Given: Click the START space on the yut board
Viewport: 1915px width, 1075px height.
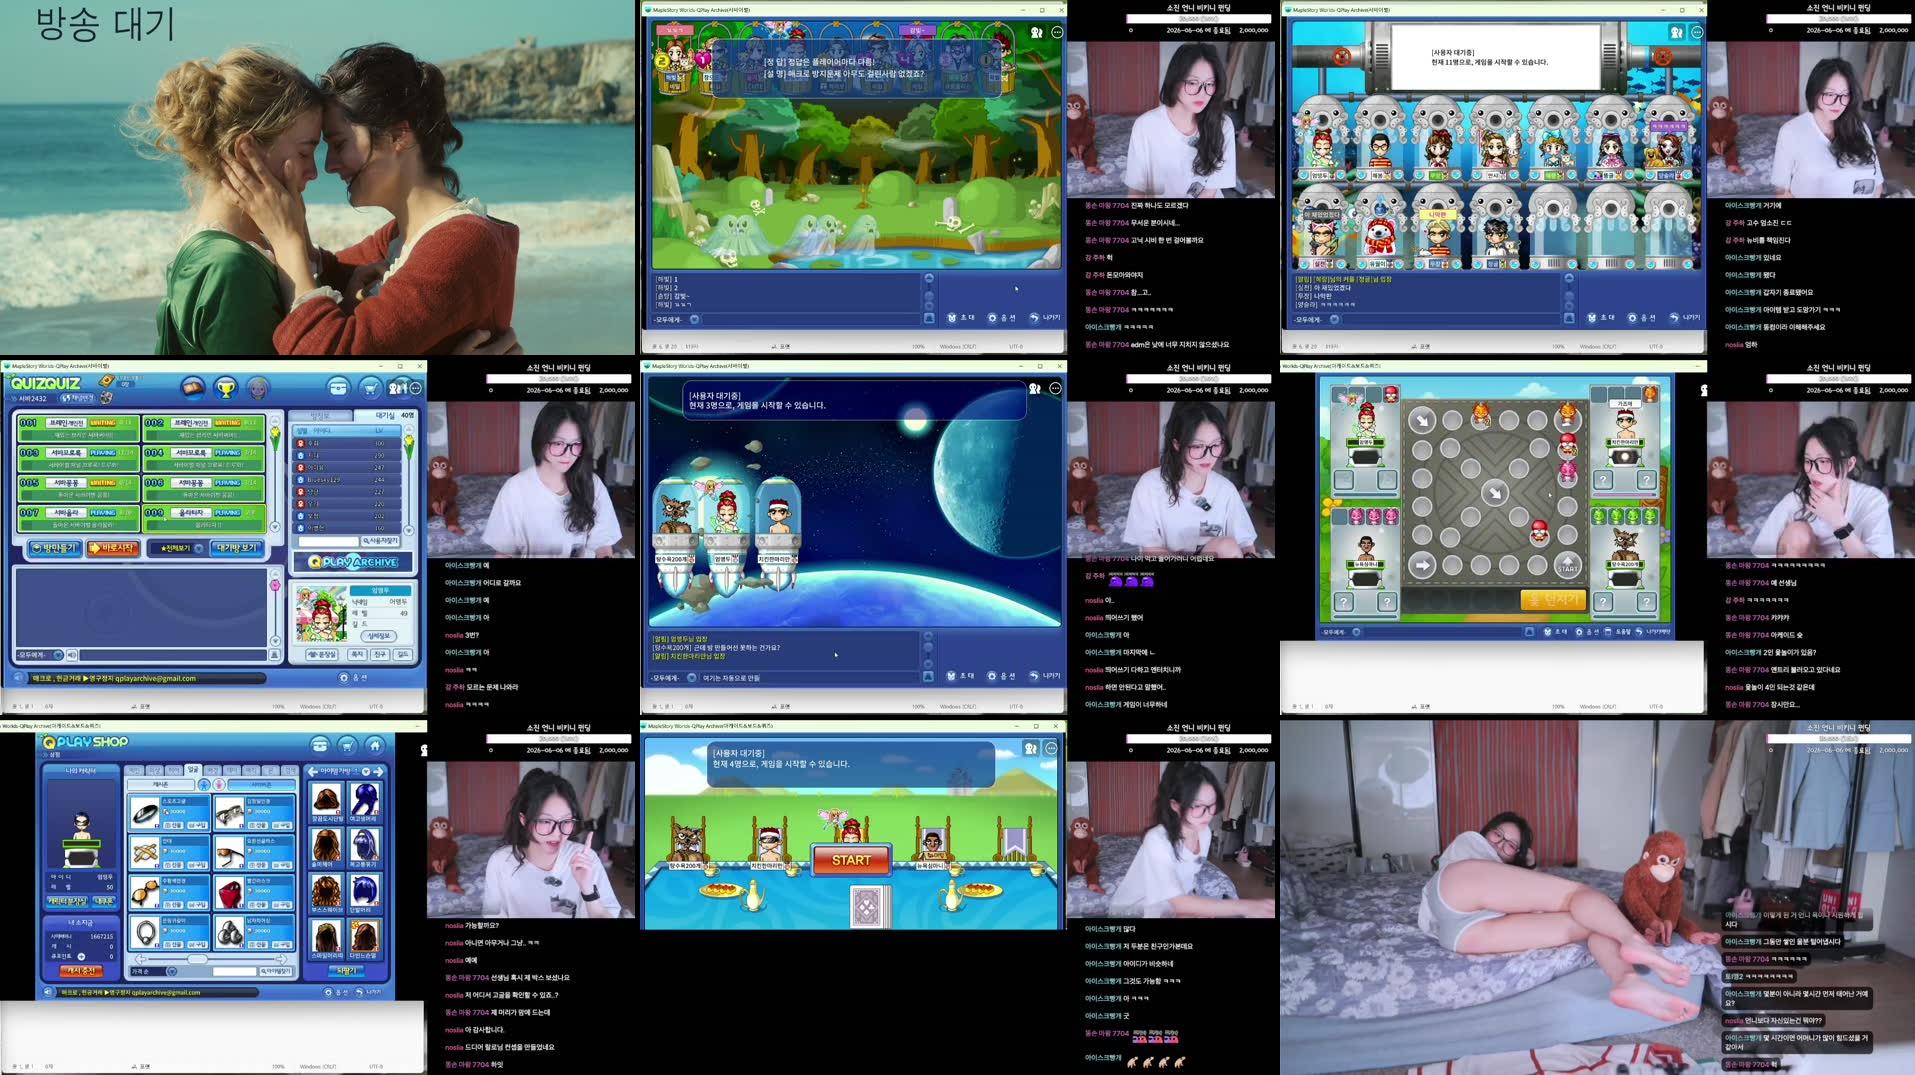Looking at the screenshot, I should tap(1568, 565).
